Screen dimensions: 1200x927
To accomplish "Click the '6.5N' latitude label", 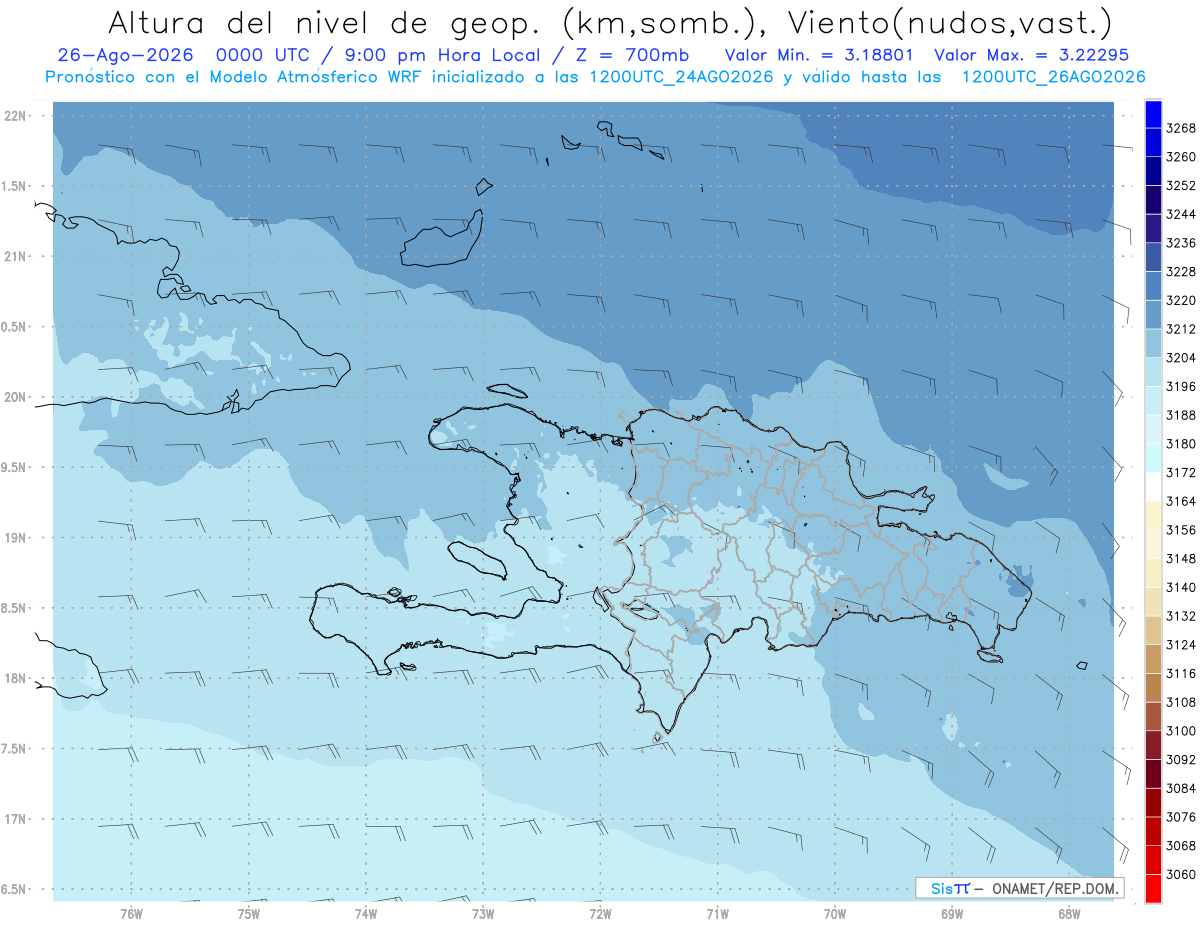I will 15,890.
